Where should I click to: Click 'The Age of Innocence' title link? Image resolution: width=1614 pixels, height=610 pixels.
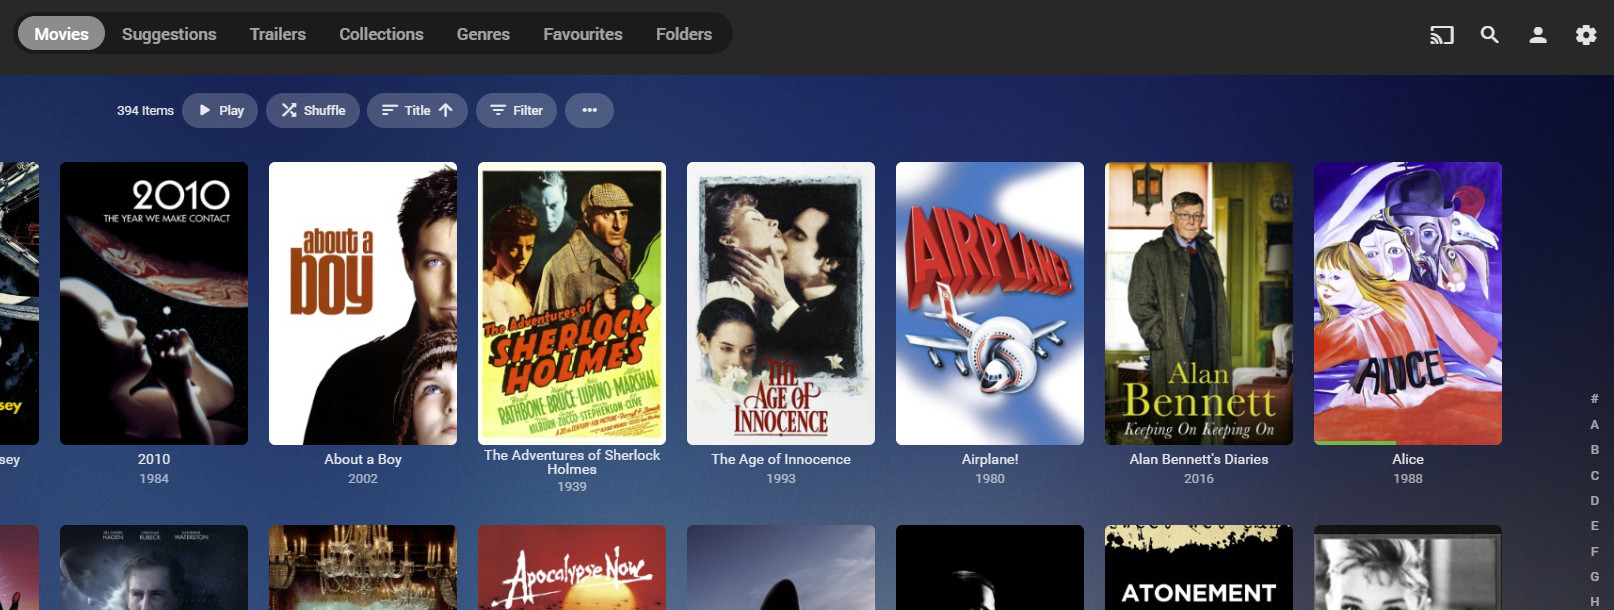(781, 459)
